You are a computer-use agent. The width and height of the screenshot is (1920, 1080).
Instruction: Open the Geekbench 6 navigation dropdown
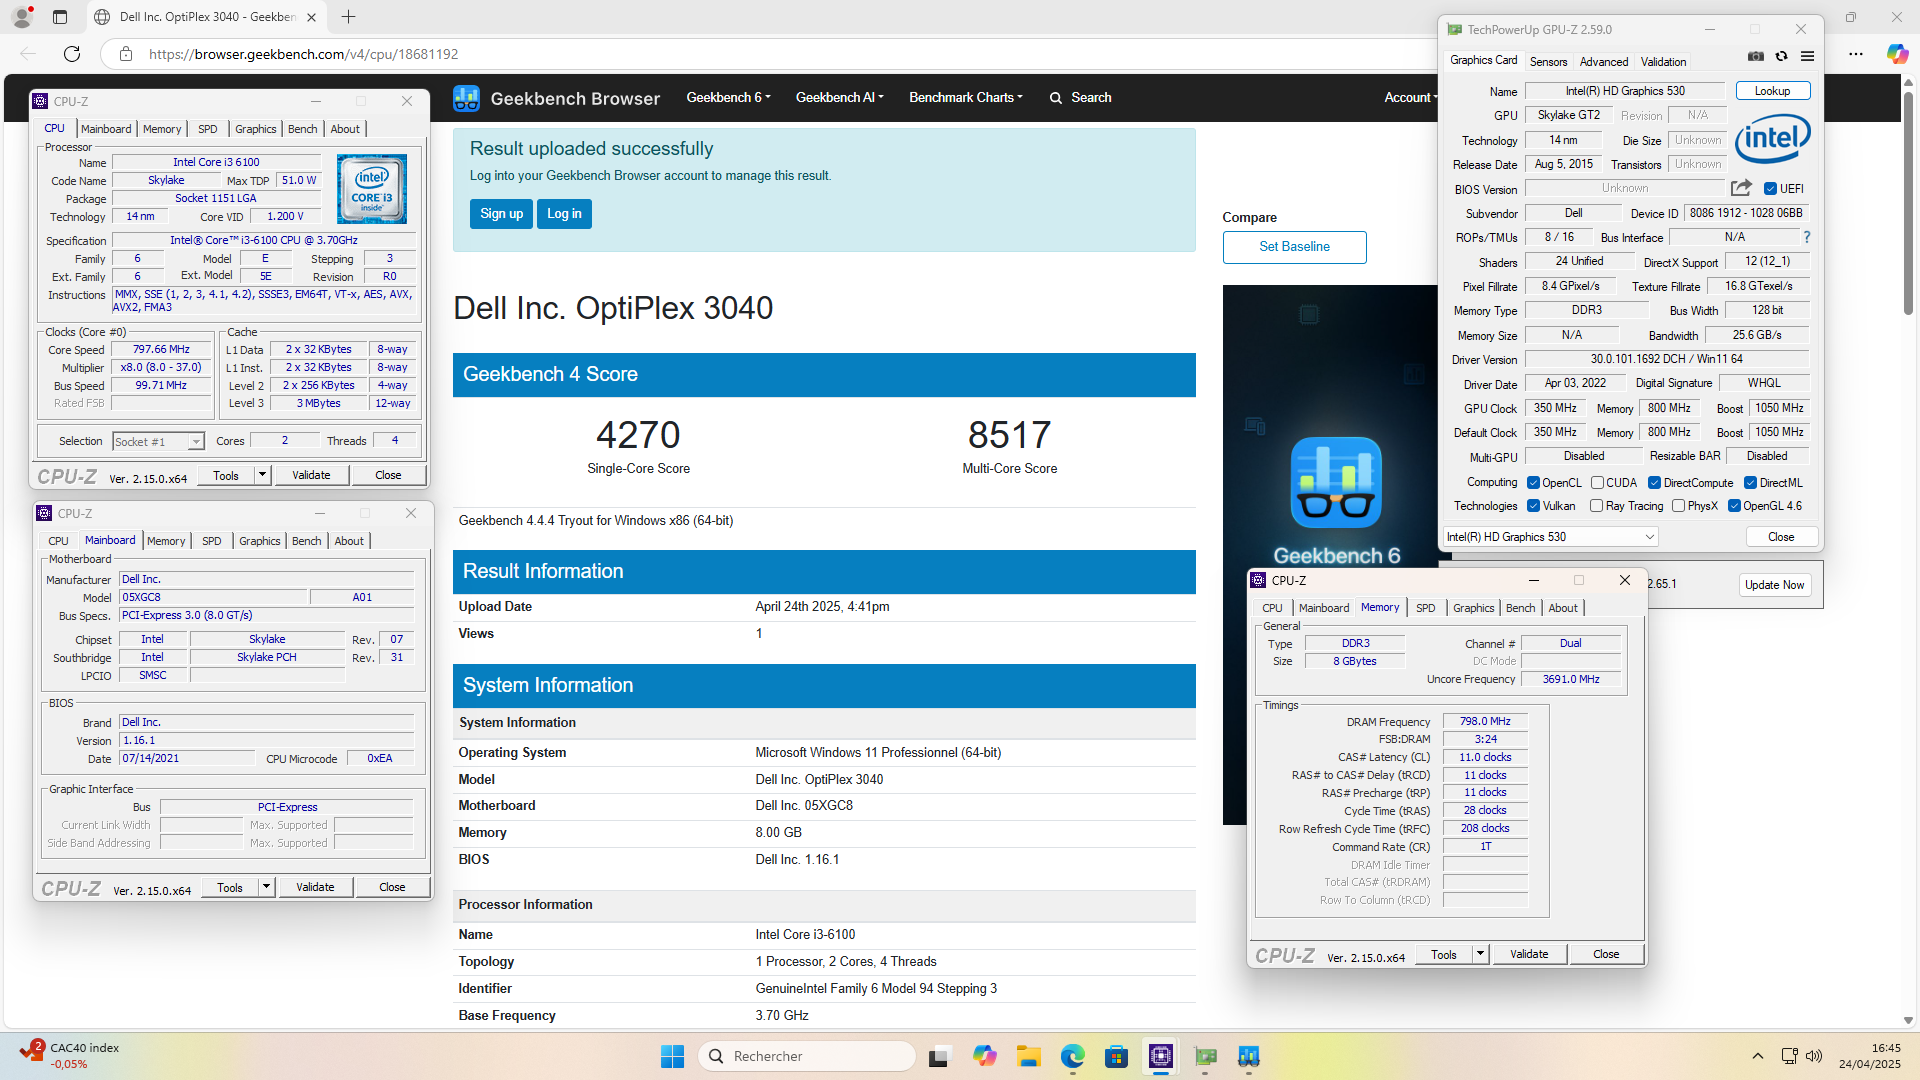[x=728, y=98]
